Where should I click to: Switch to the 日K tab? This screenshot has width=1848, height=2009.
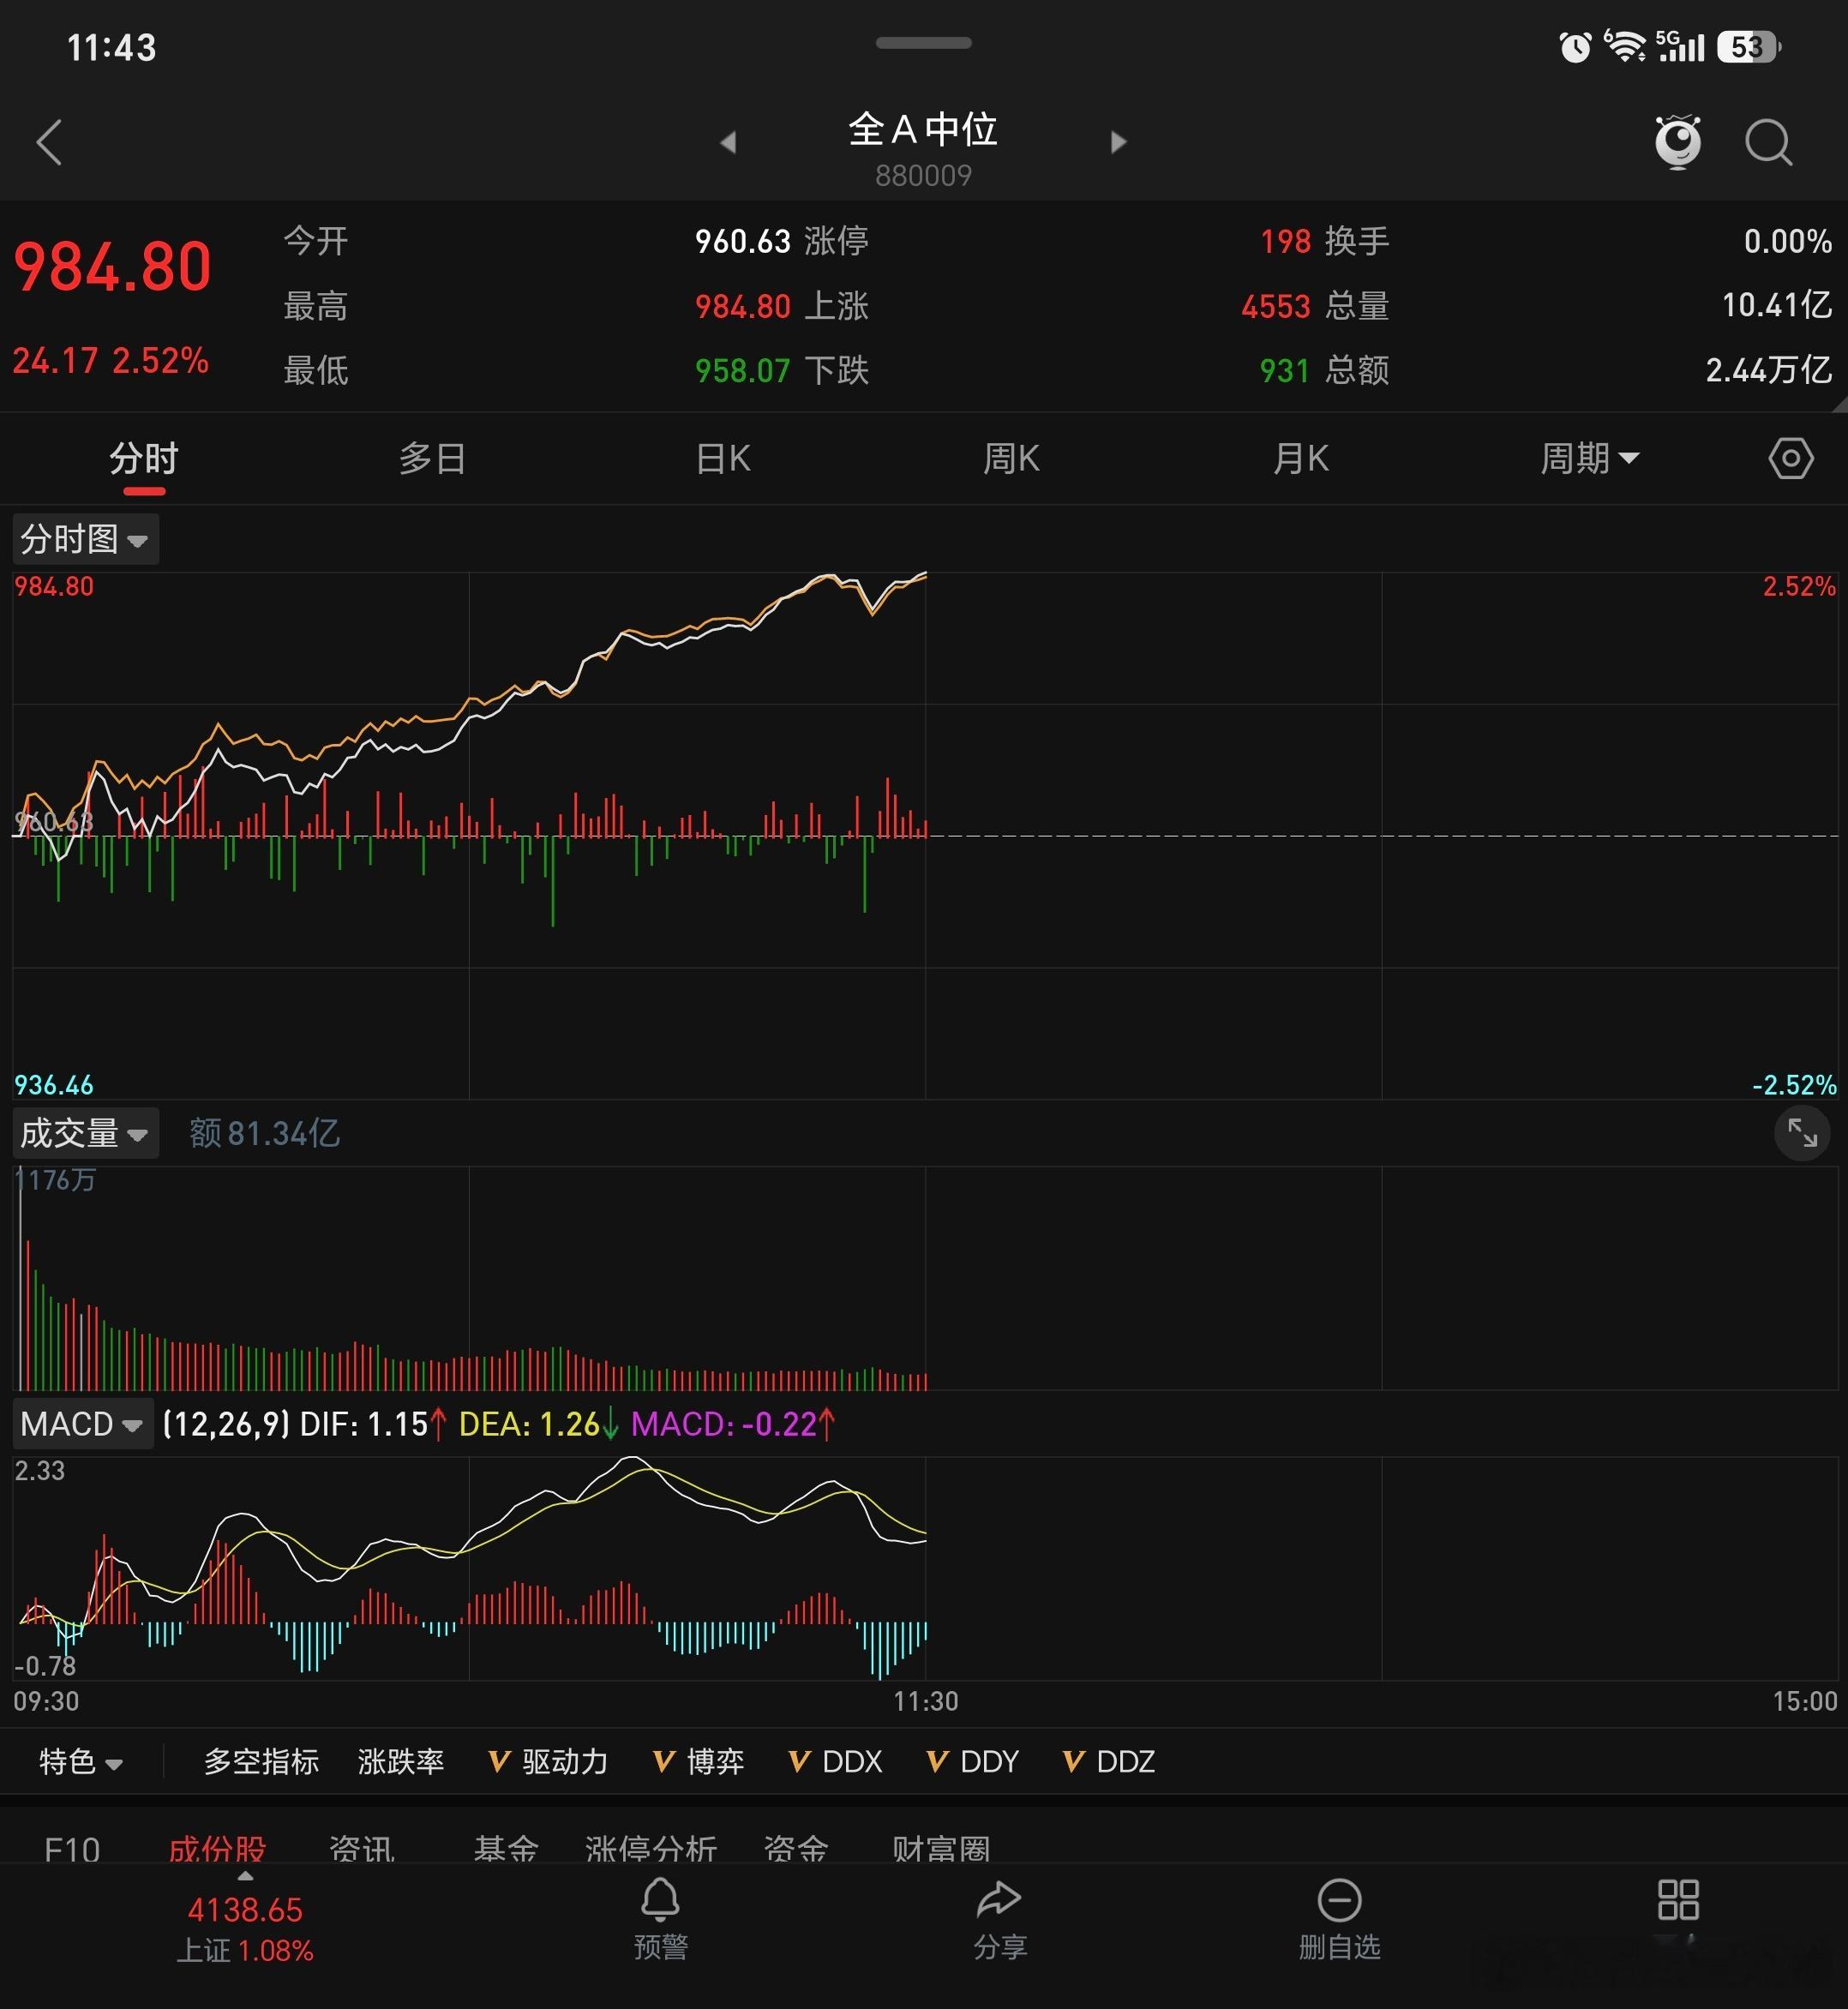click(x=722, y=459)
